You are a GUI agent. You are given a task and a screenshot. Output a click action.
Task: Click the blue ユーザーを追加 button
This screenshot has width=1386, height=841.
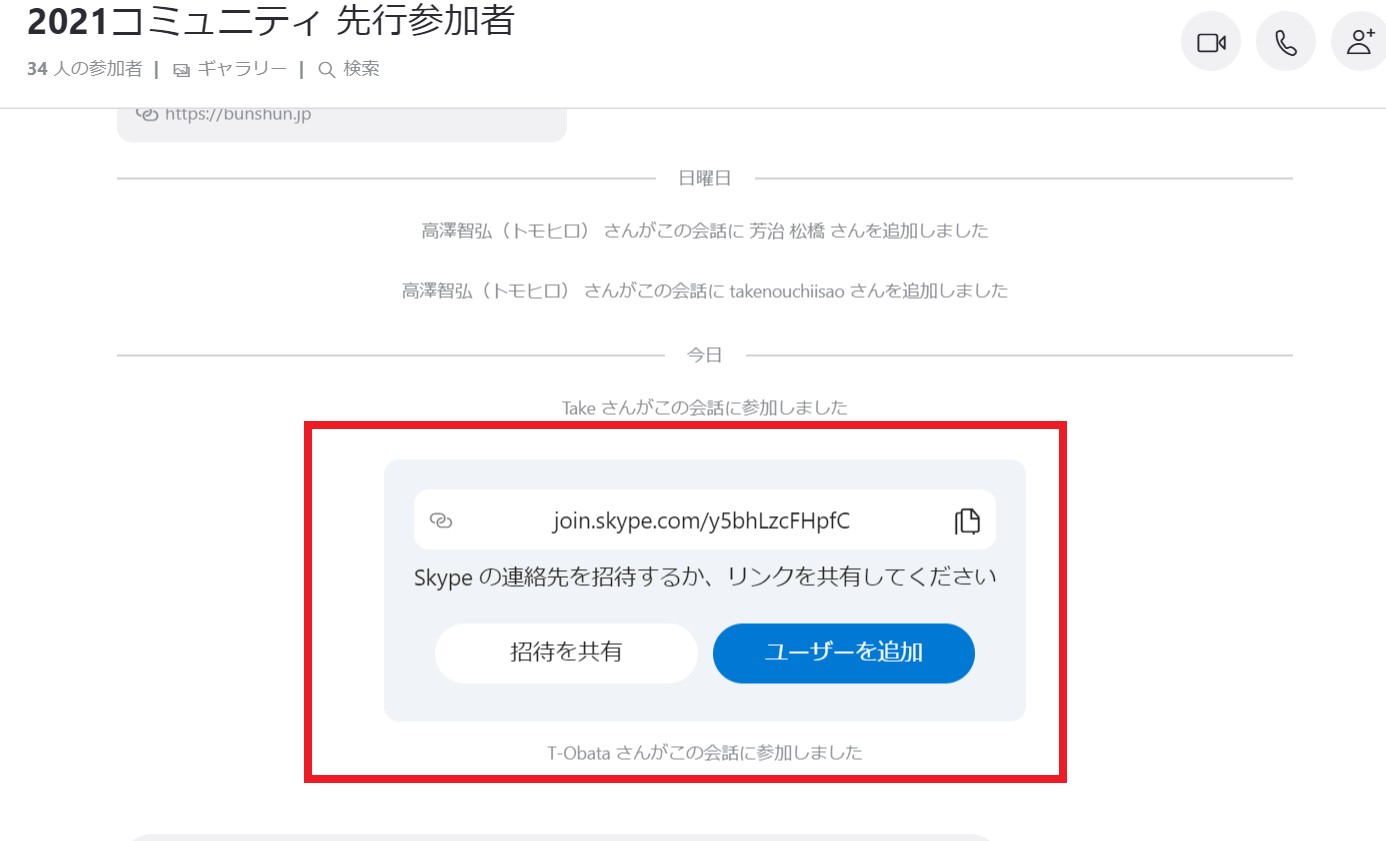(843, 653)
